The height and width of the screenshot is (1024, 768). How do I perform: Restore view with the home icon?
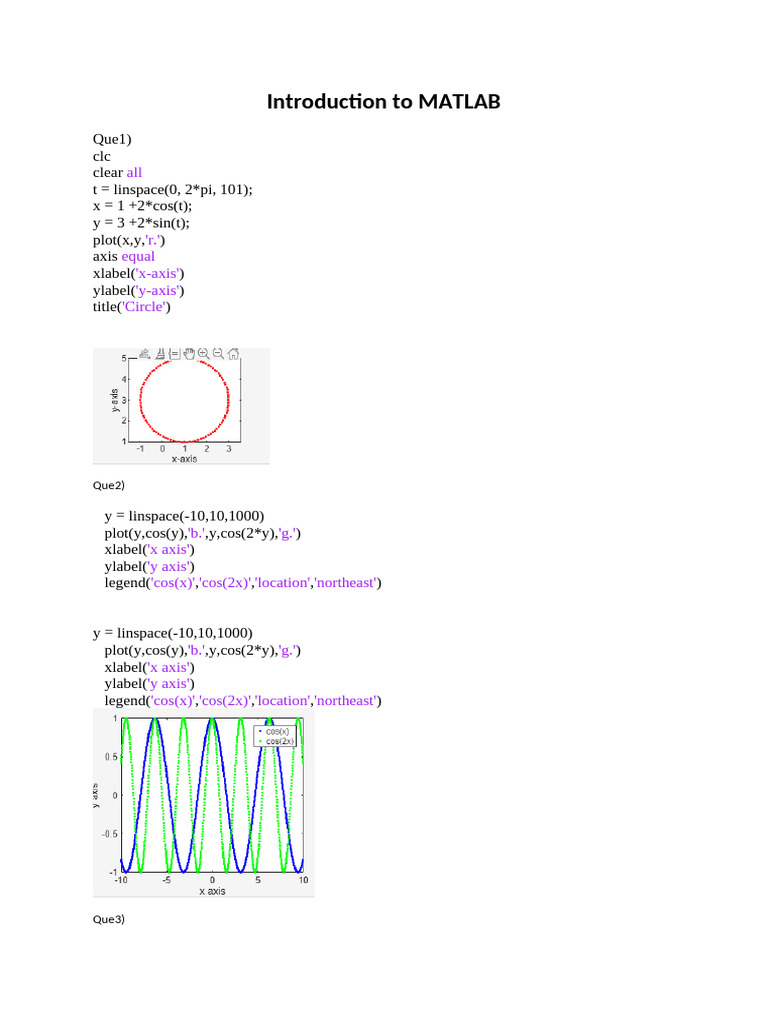pyautogui.click(x=233, y=353)
